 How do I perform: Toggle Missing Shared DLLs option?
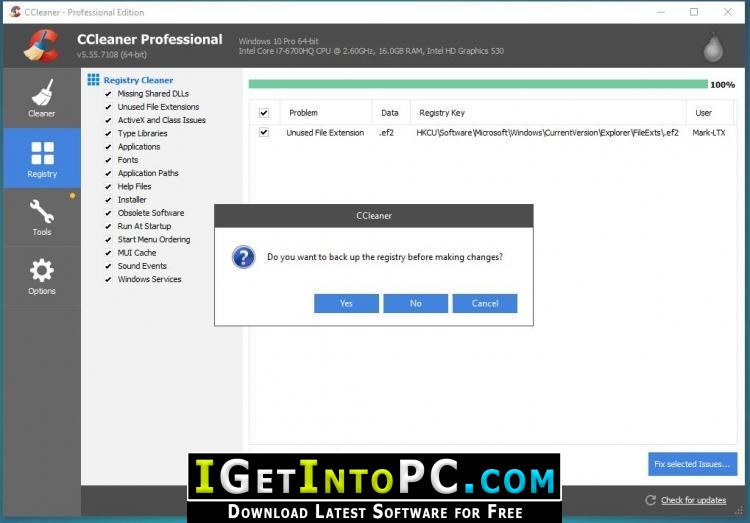click(108, 94)
